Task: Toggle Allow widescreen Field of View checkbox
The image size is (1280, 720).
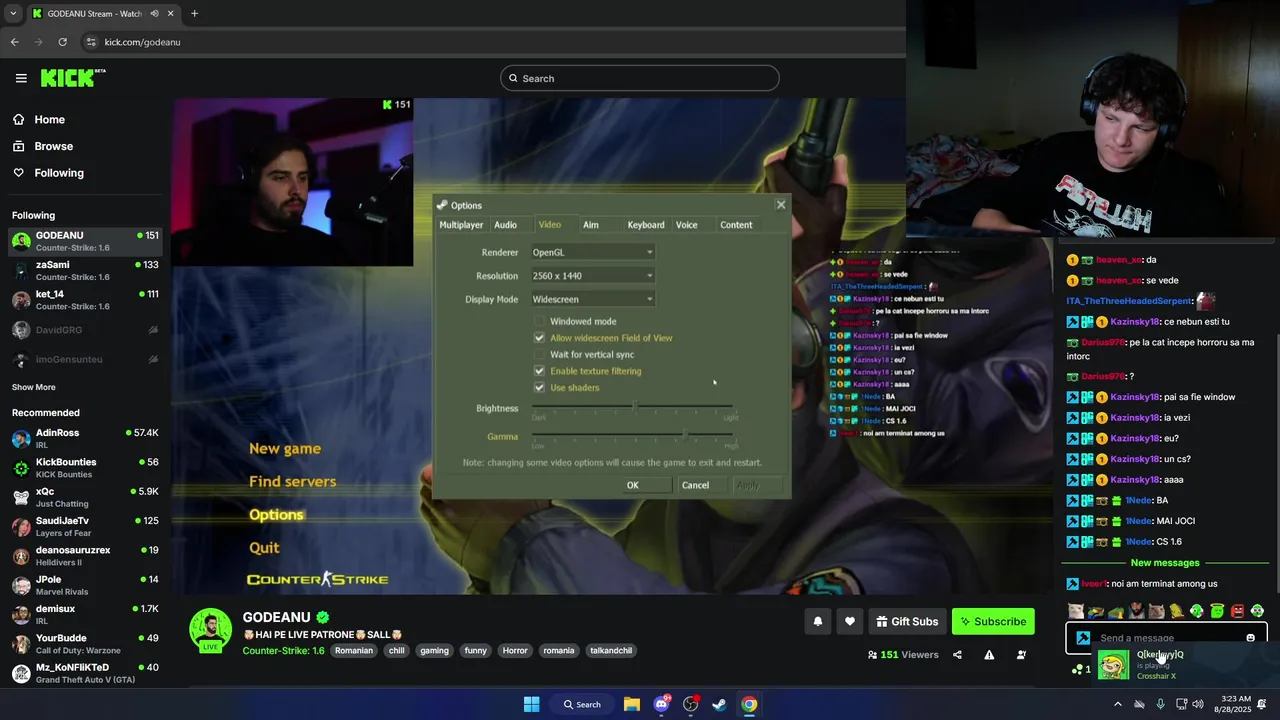Action: pos(539,338)
